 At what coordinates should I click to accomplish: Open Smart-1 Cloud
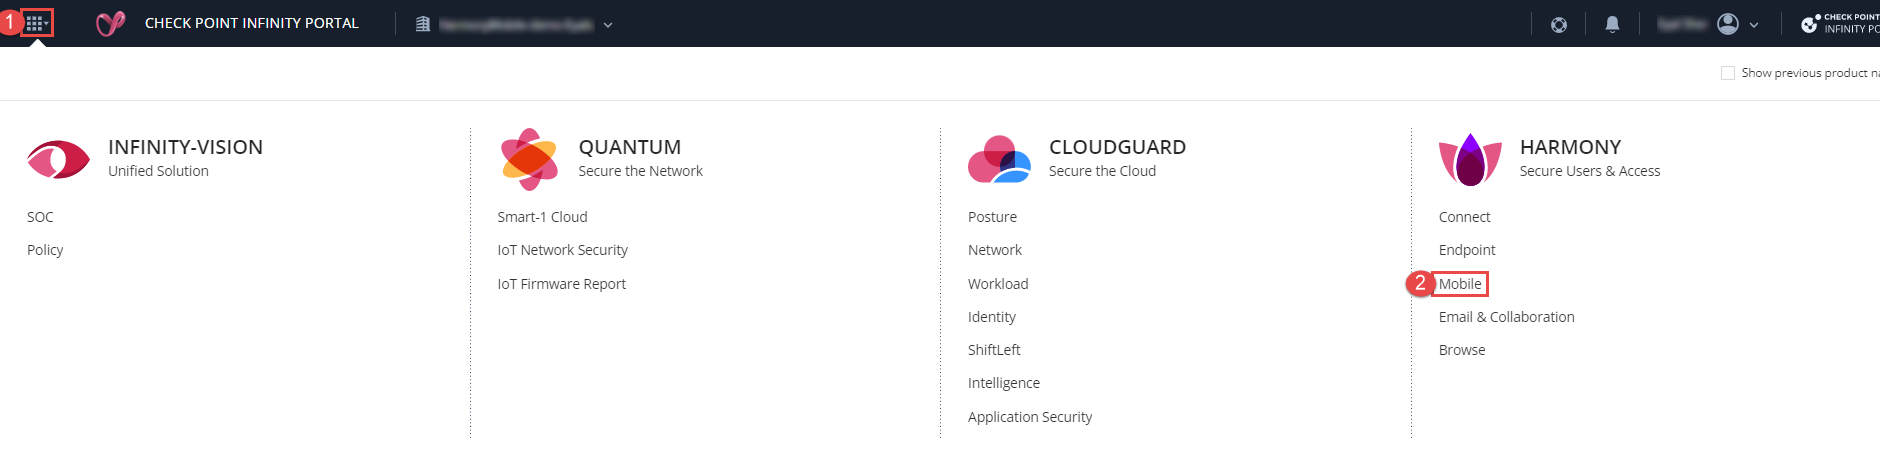(542, 217)
